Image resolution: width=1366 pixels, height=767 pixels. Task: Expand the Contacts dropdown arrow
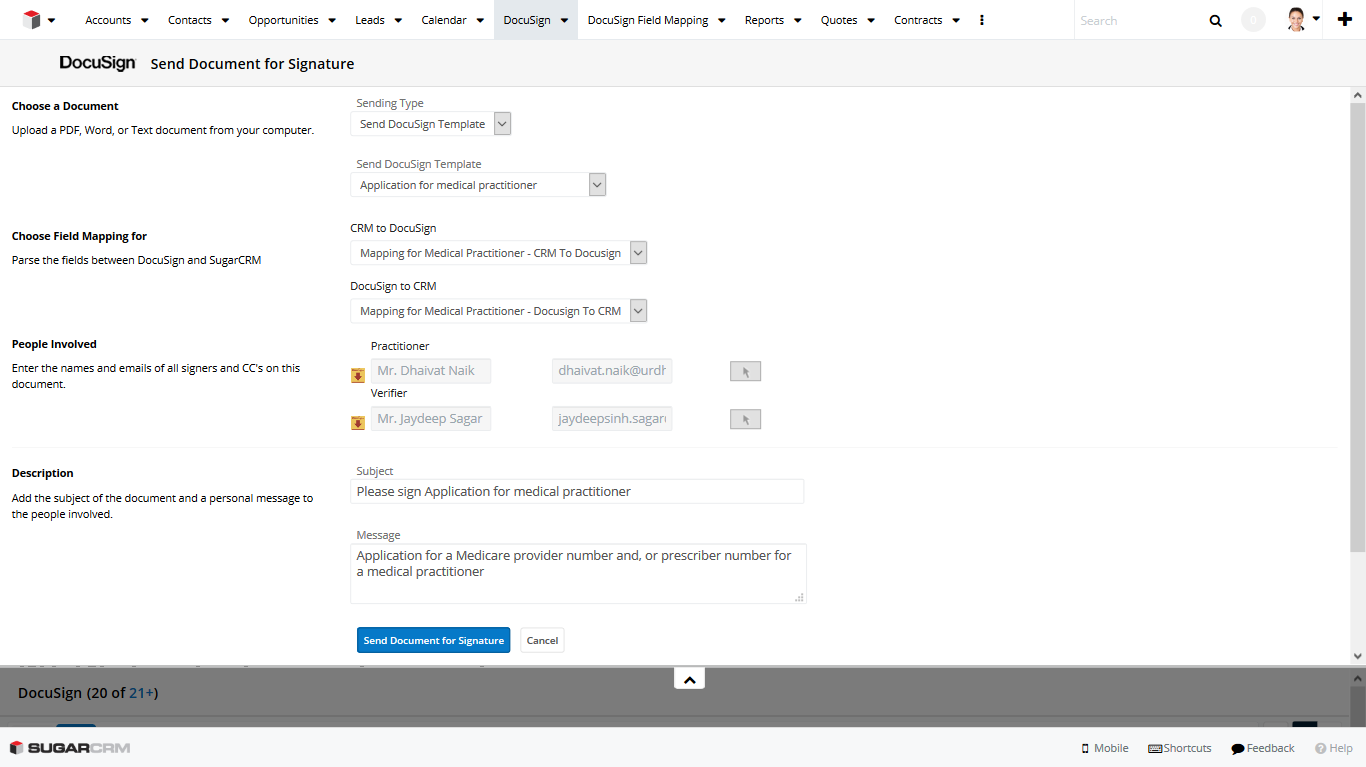[225, 20]
